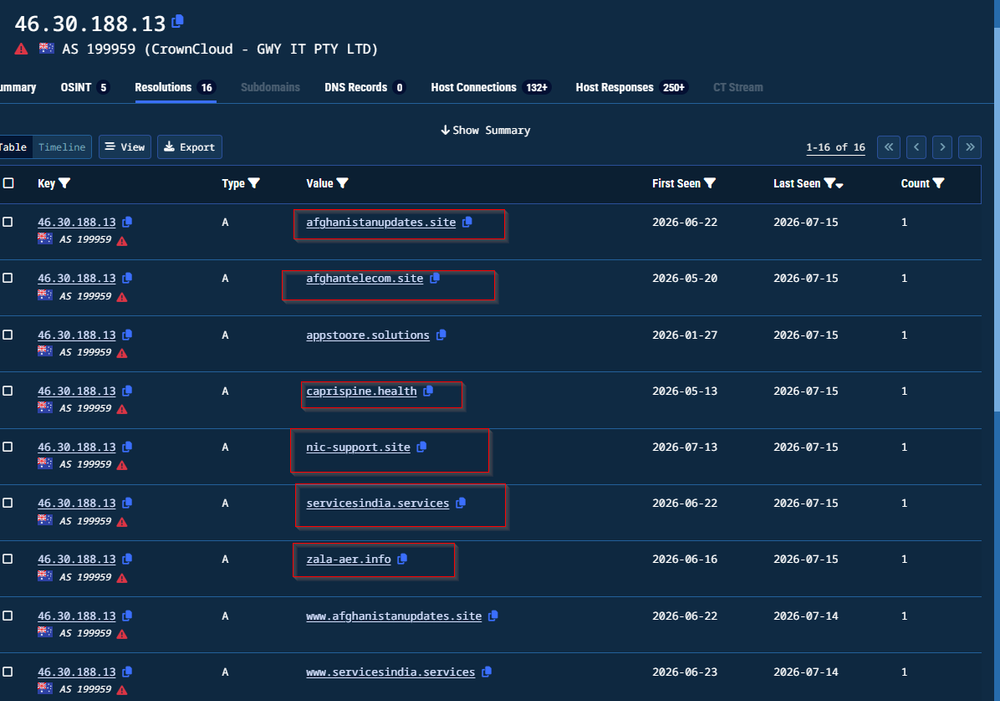Copy appstoore.solutions domain value
The image size is (1000, 701).
[x=441, y=335]
